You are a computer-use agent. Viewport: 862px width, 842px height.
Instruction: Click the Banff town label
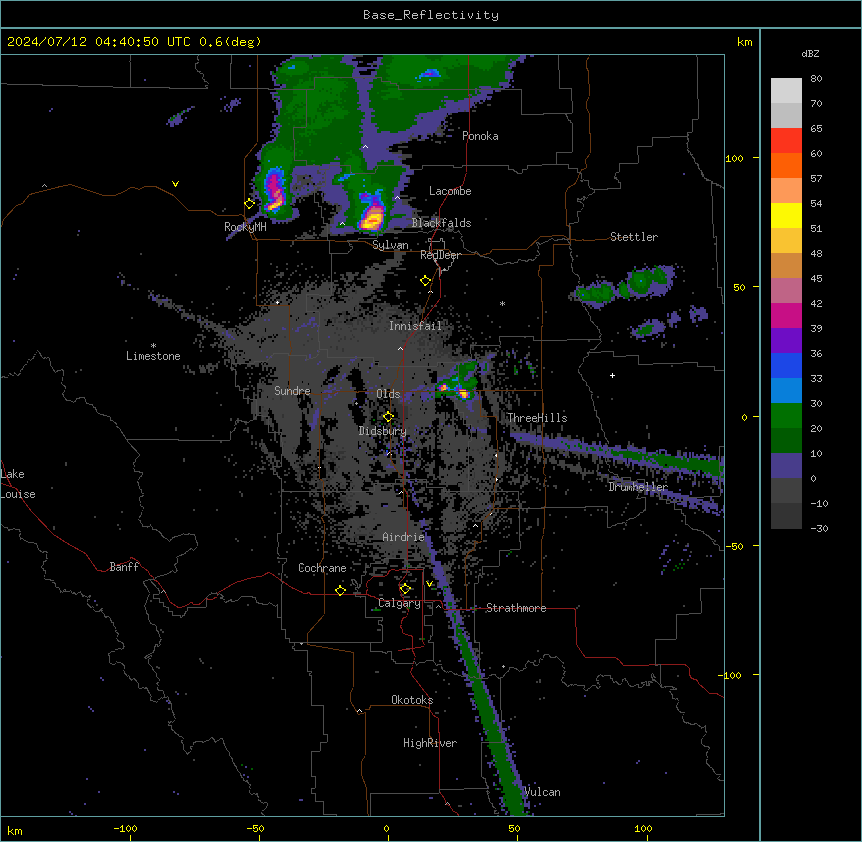click(124, 567)
